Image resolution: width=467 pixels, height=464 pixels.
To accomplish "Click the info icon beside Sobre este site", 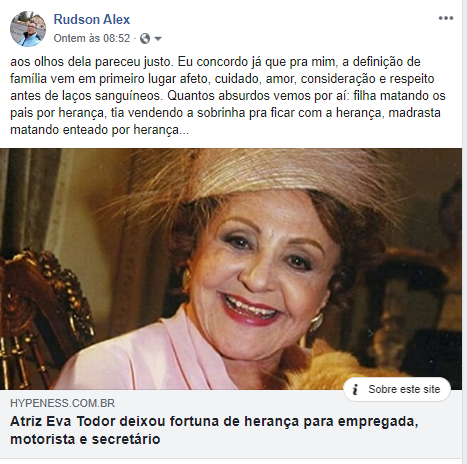I will [355, 389].
